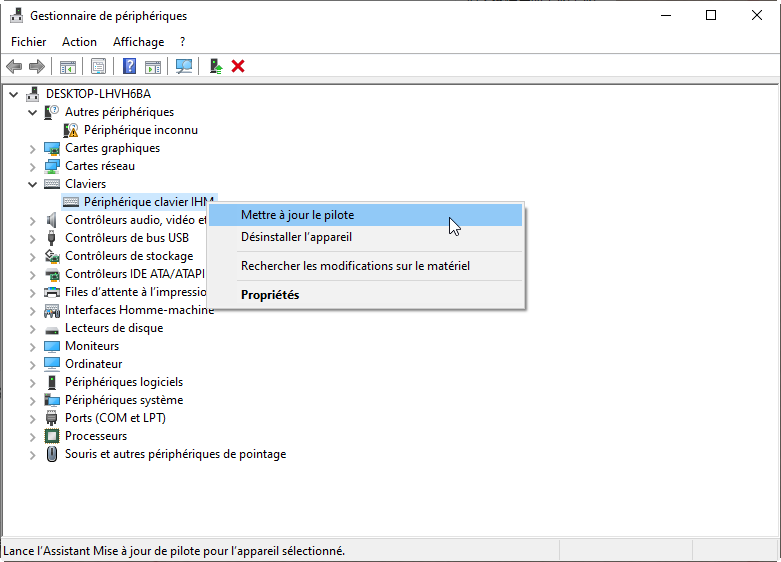Viewport: 781px width, 562px height.
Task: Click the speaker icon of Contrôleurs audio
Action: point(51,220)
